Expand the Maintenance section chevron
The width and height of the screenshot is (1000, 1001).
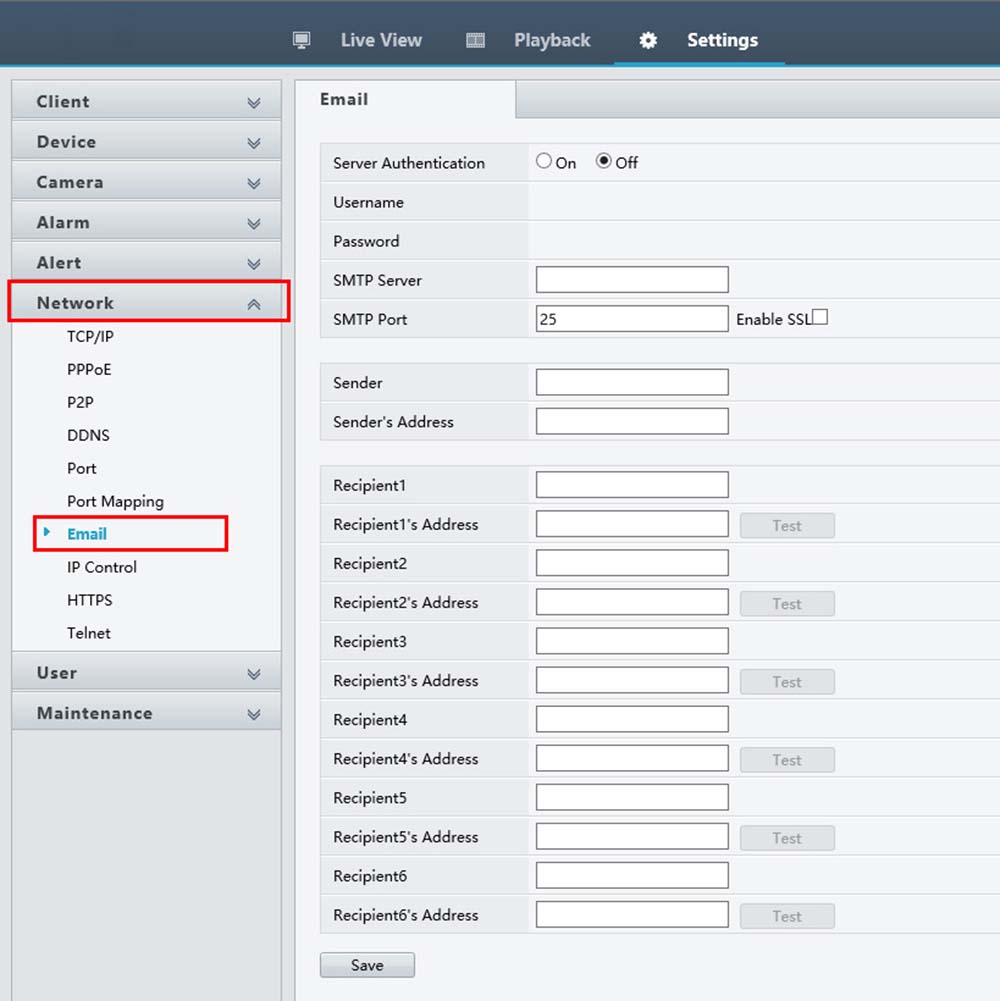[x=254, y=714]
